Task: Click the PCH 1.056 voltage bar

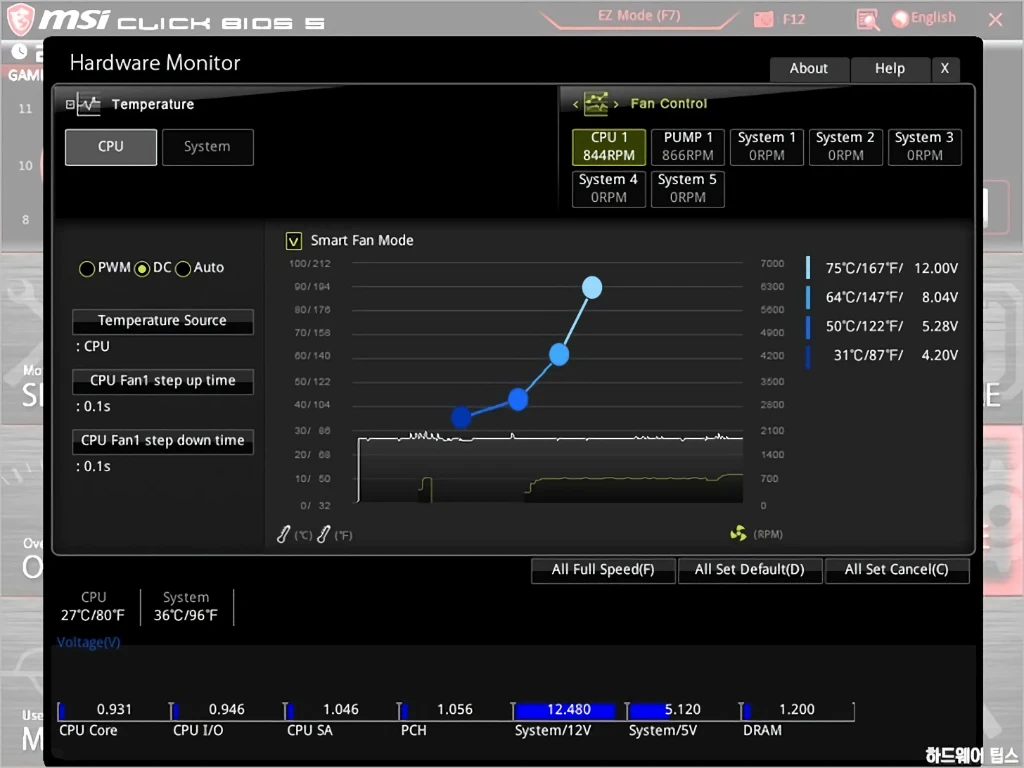Action: coord(456,711)
